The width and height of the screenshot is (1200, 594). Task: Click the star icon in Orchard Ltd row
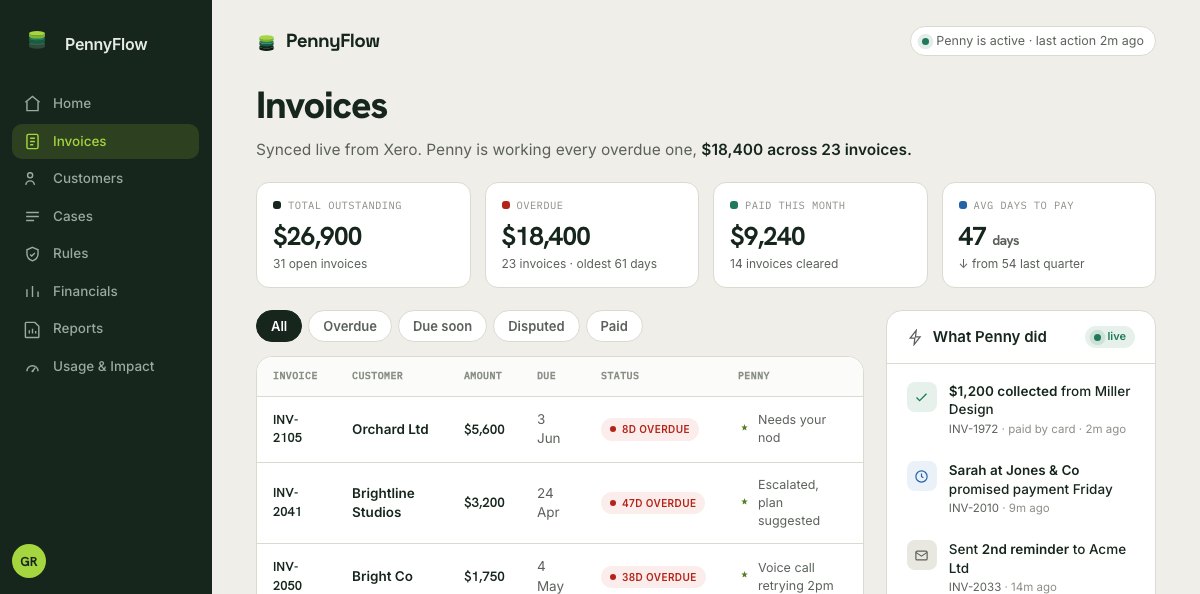[x=744, y=428]
